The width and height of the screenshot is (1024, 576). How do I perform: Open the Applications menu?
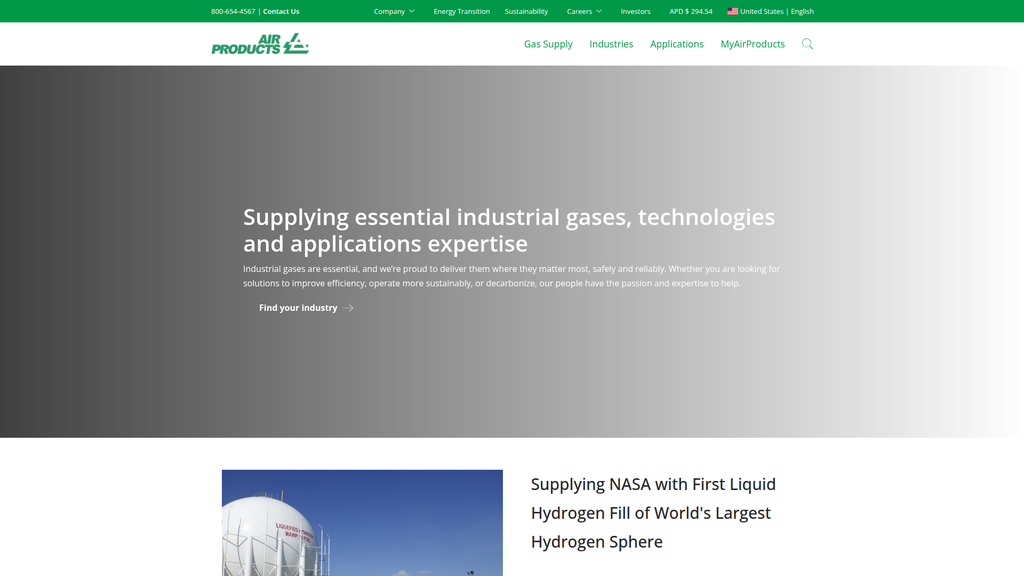[677, 44]
